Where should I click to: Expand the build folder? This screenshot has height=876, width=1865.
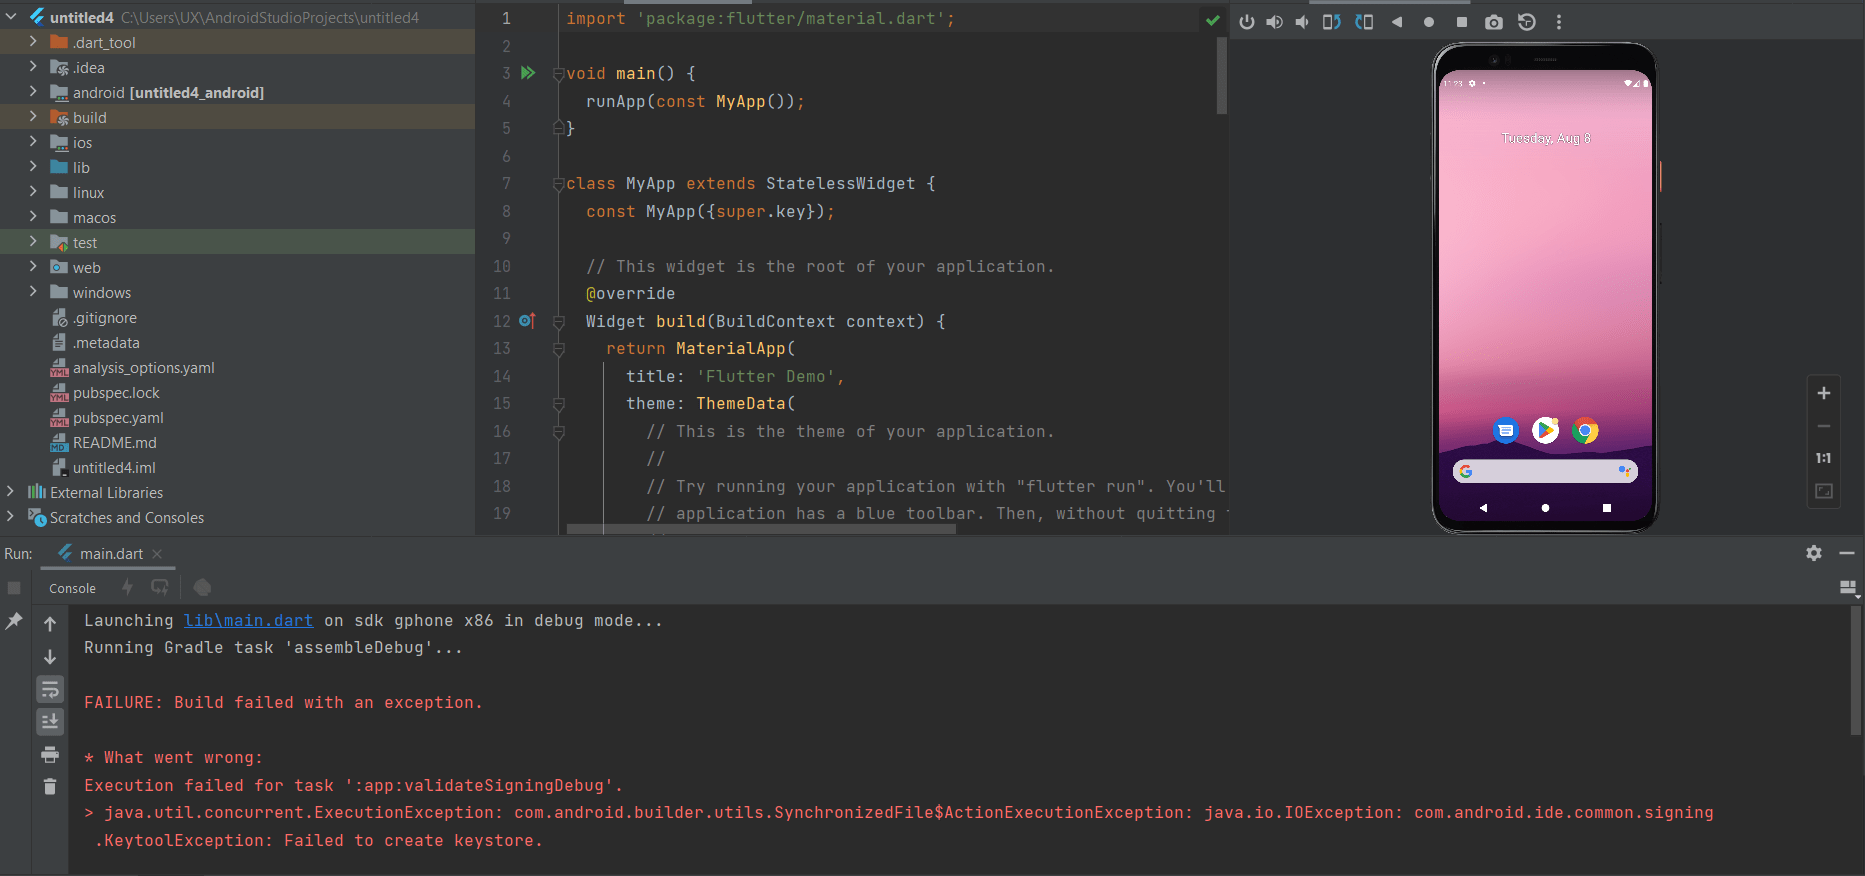click(33, 117)
